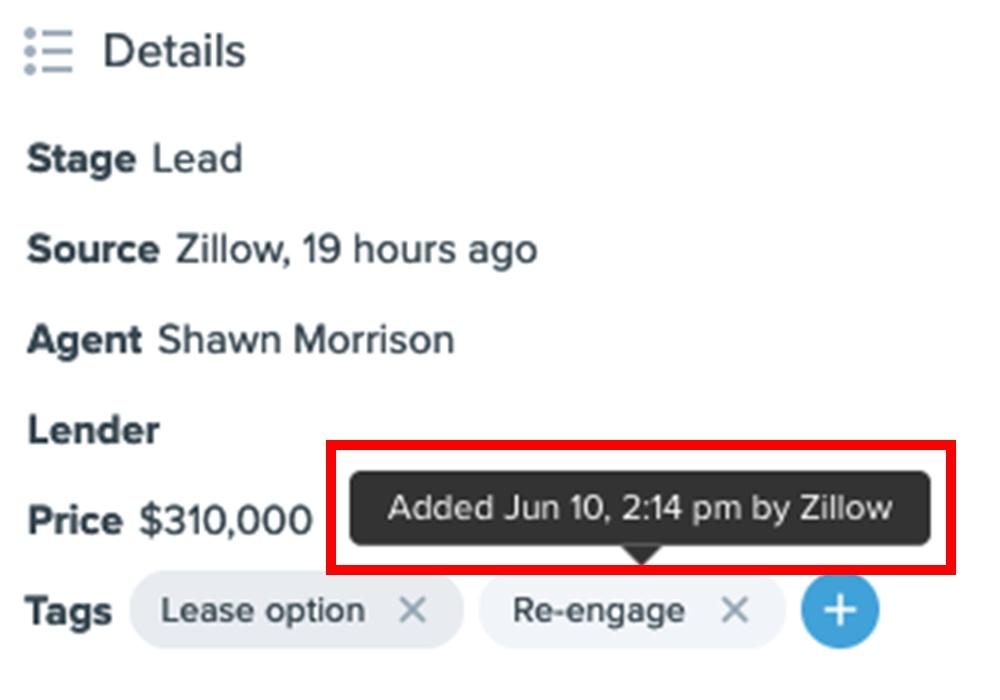Open the Details section heading
This screenshot has height=700, width=1000.
point(174,51)
